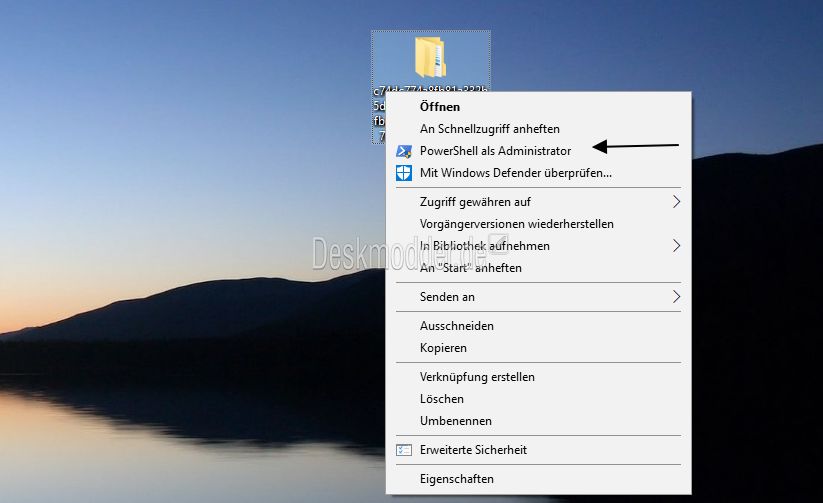Screen dimensions: 823x503
Task: Open Erweiterte Sicherheit entry
Action: tap(539, 449)
